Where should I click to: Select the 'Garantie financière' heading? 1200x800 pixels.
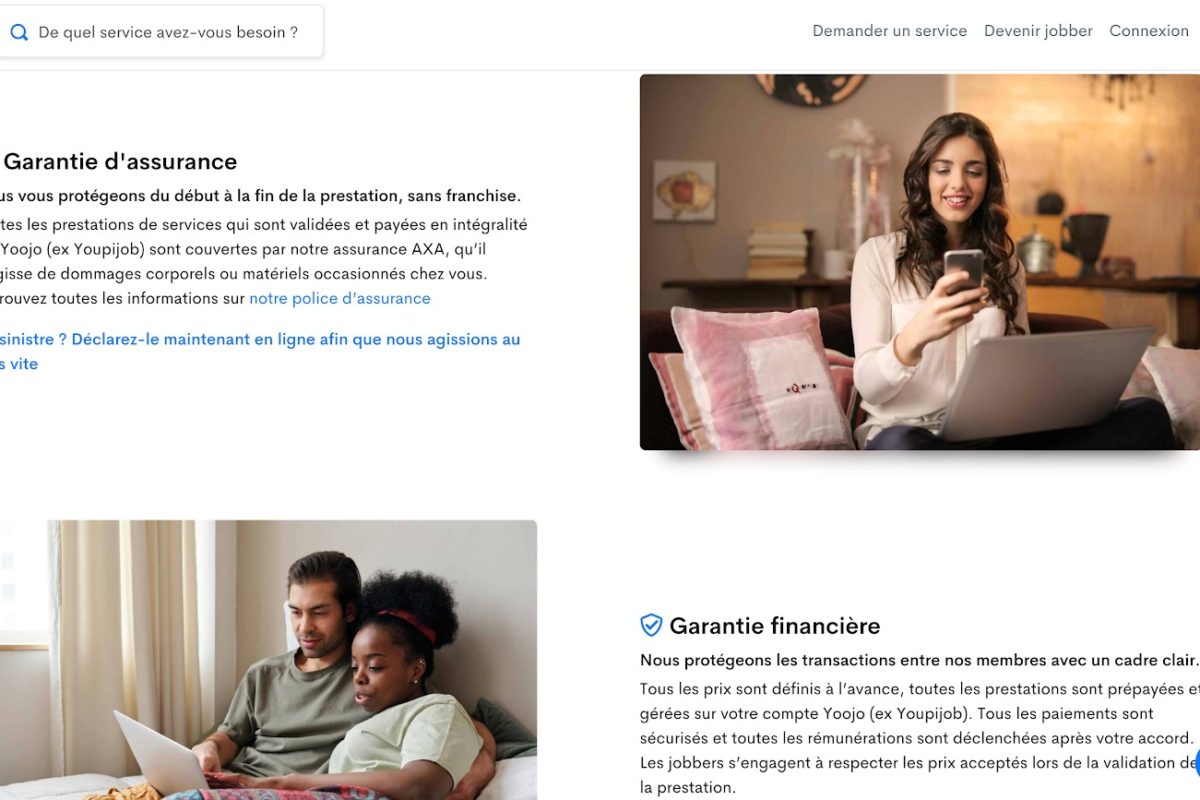(x=775, y=626)
